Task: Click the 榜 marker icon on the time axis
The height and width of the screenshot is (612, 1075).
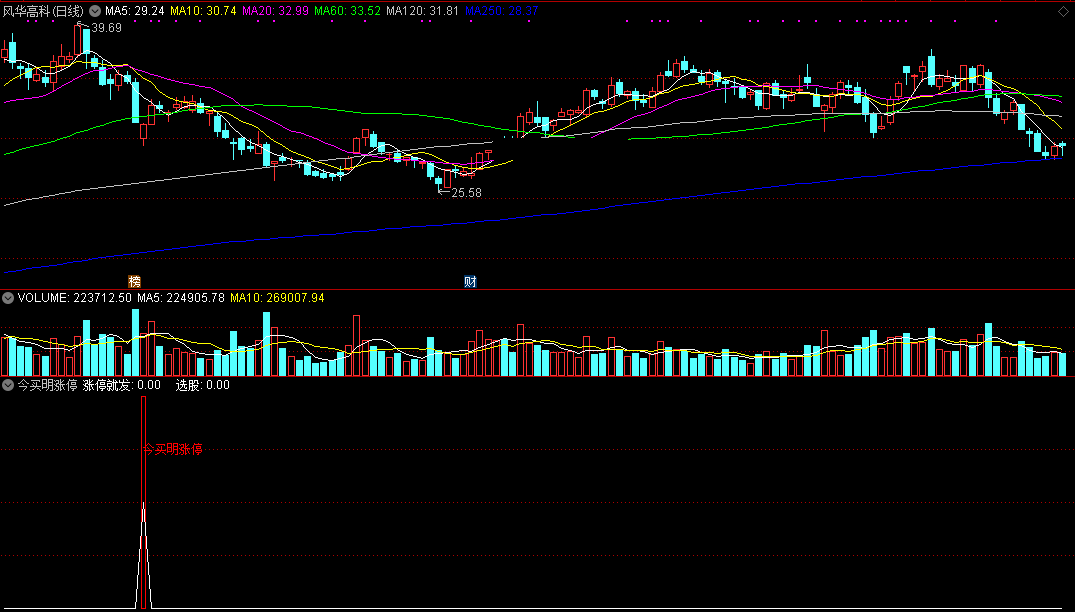Action: pos(134,282)
